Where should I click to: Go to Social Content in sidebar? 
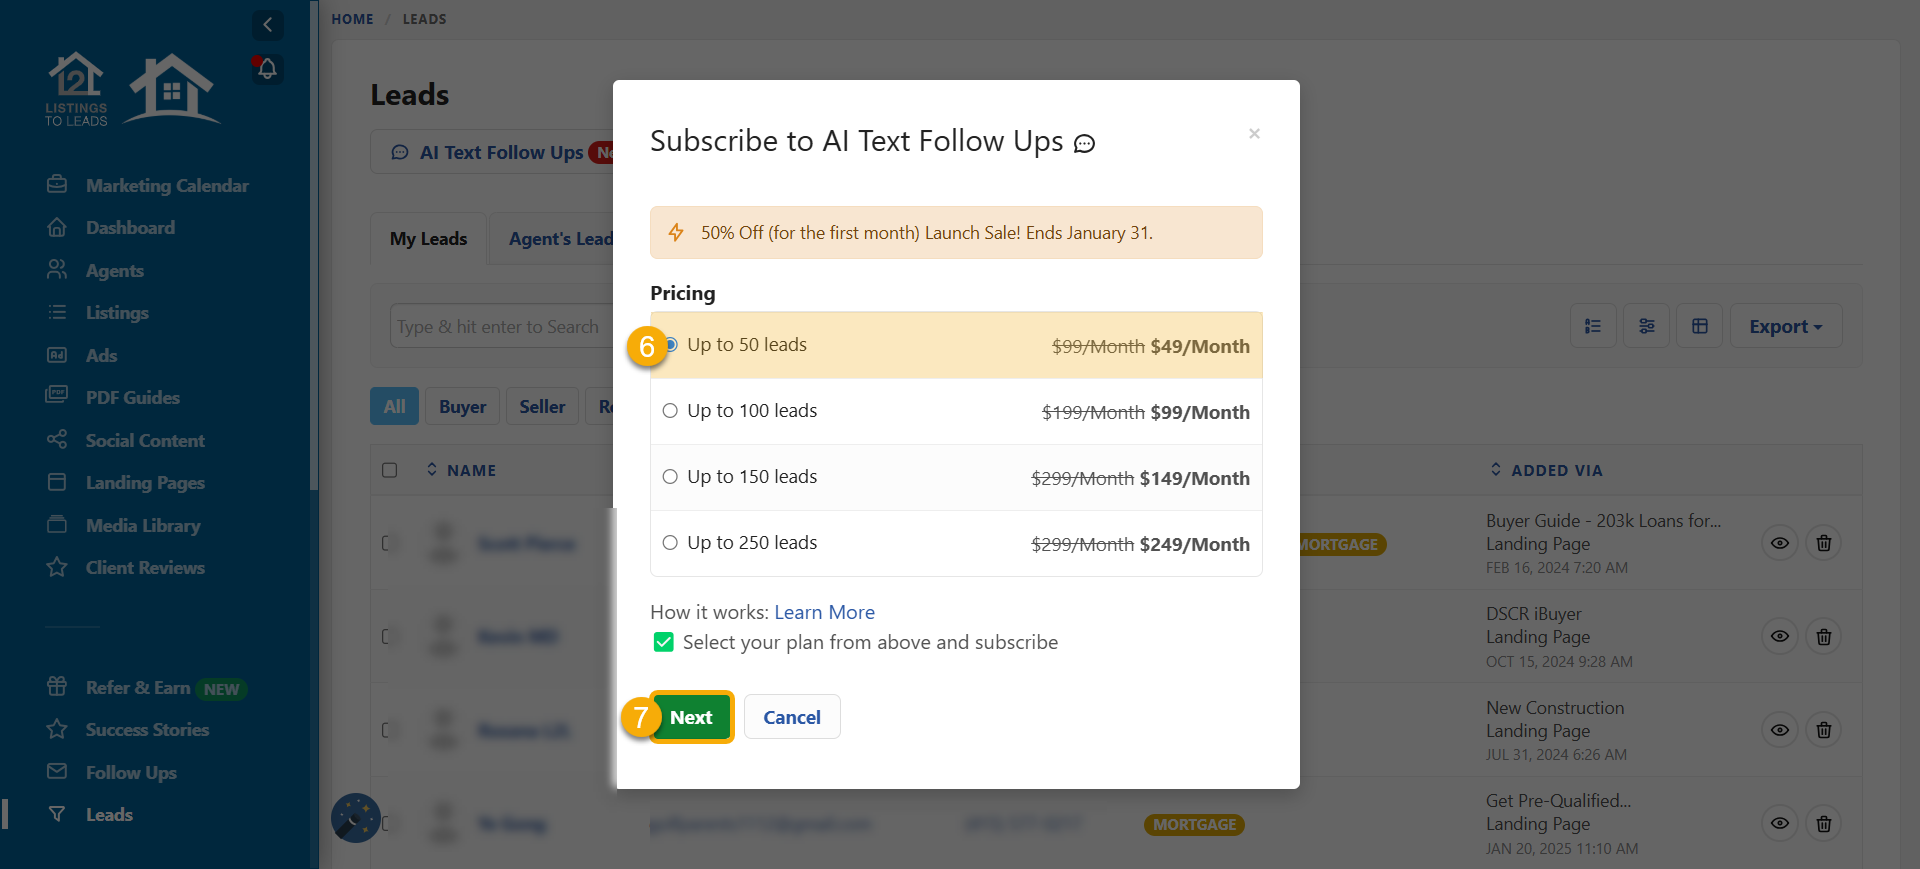tap(143, 440)
